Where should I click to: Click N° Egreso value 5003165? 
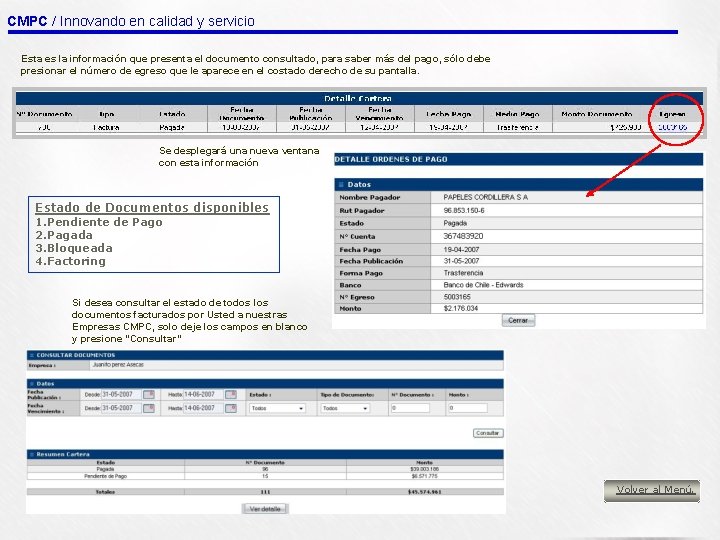457,297
